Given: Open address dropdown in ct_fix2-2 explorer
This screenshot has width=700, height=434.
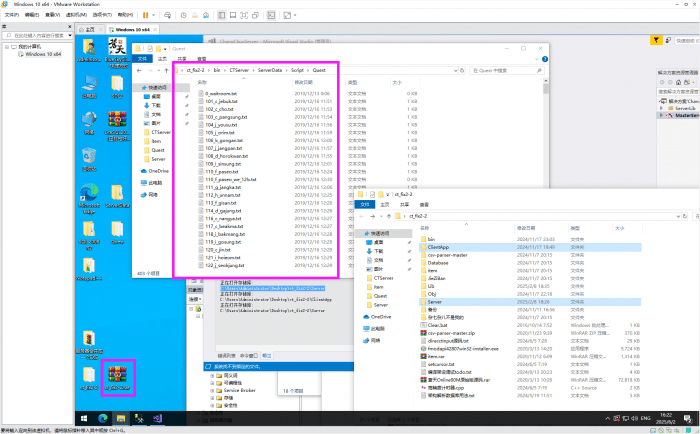Looking at the screenshot, I should (678, 216).
